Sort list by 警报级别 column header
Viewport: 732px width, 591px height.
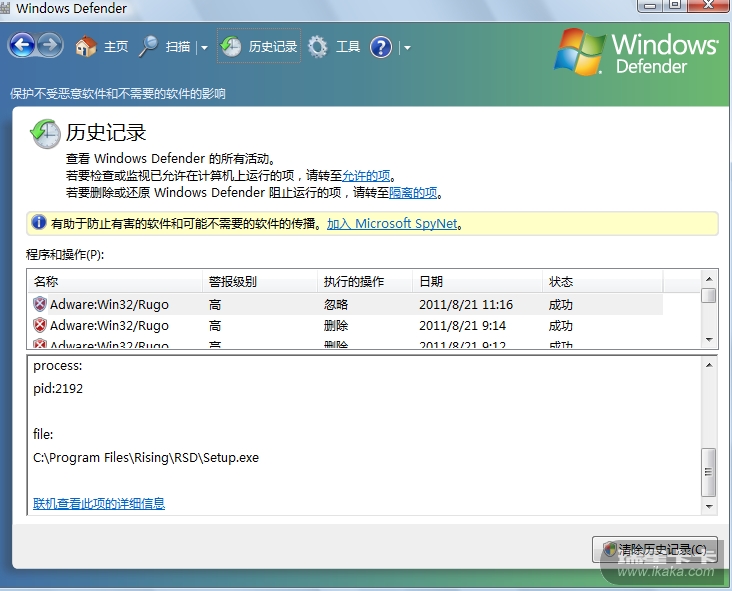point(260,281)
